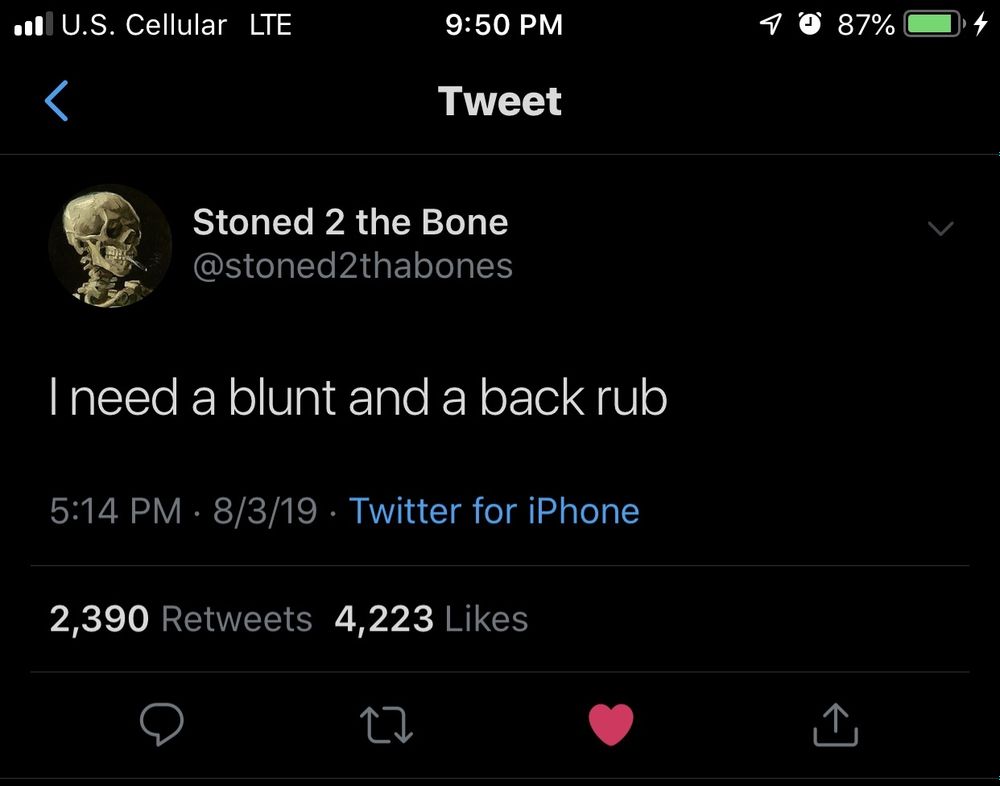Image resolution: width=1000 pixels, height=786 pixels.
Task: Tap the 9:50 PM status bar clock
Action: point(504,25)
